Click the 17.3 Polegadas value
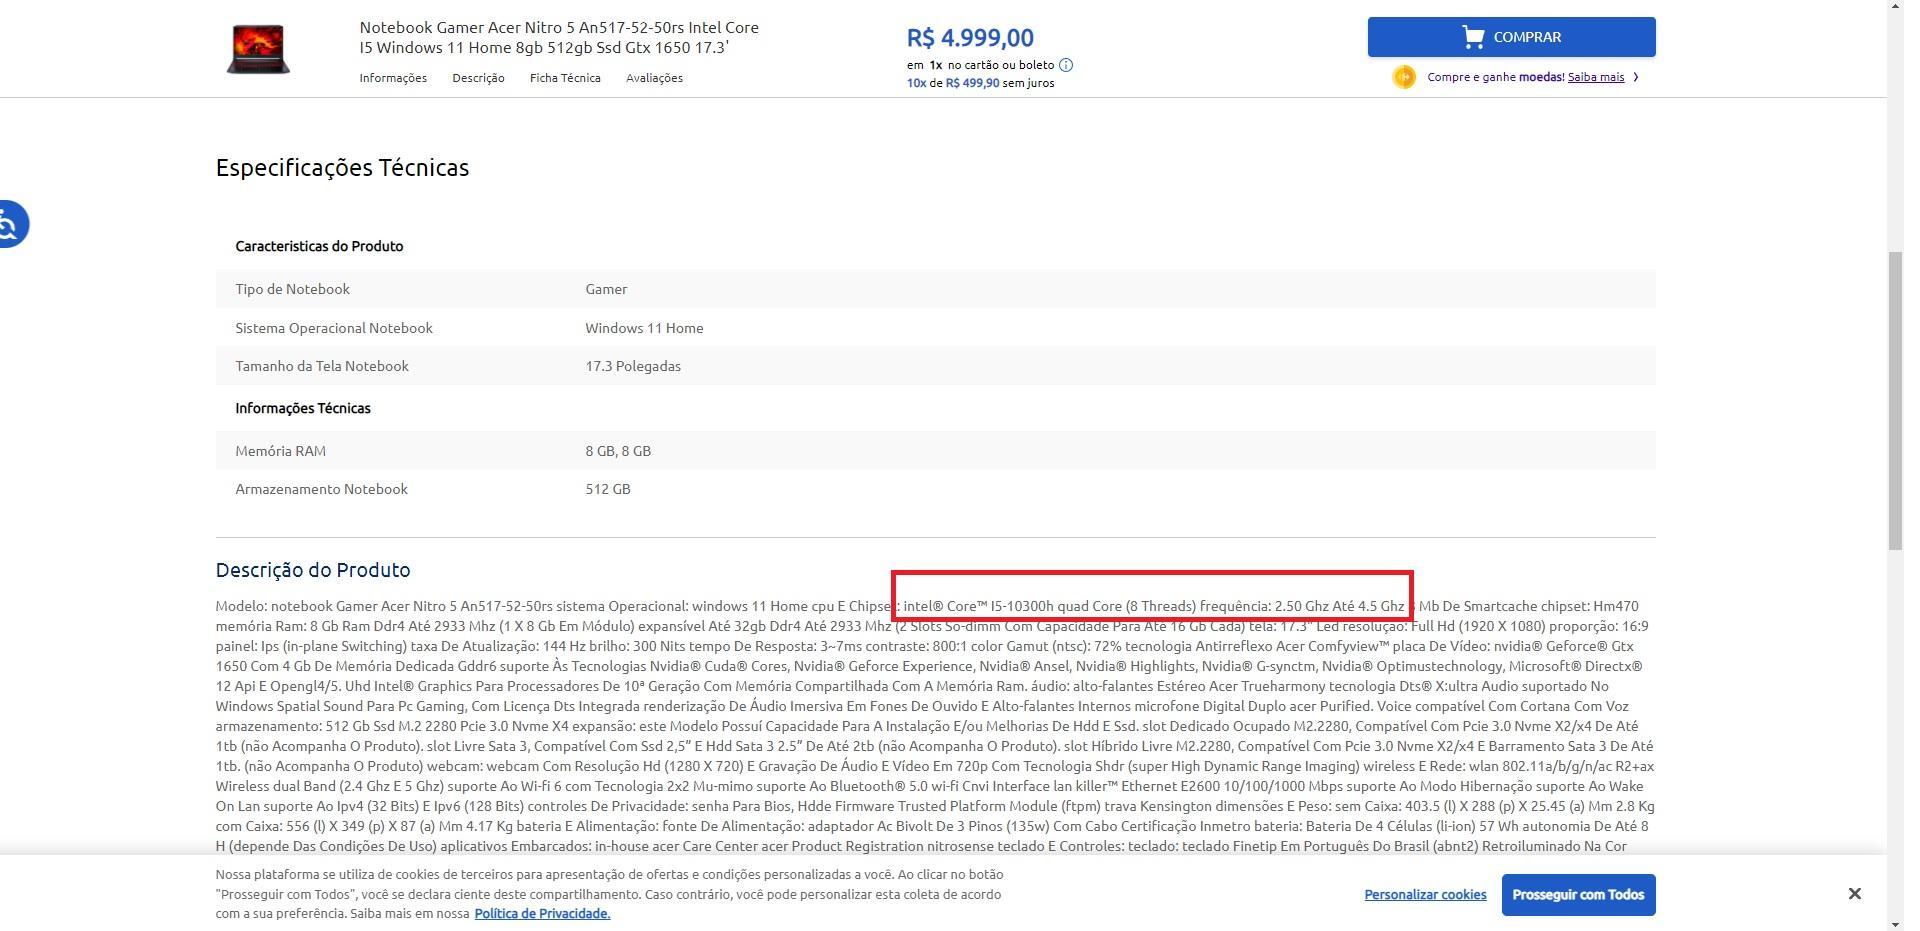 (x=633, y=366)
